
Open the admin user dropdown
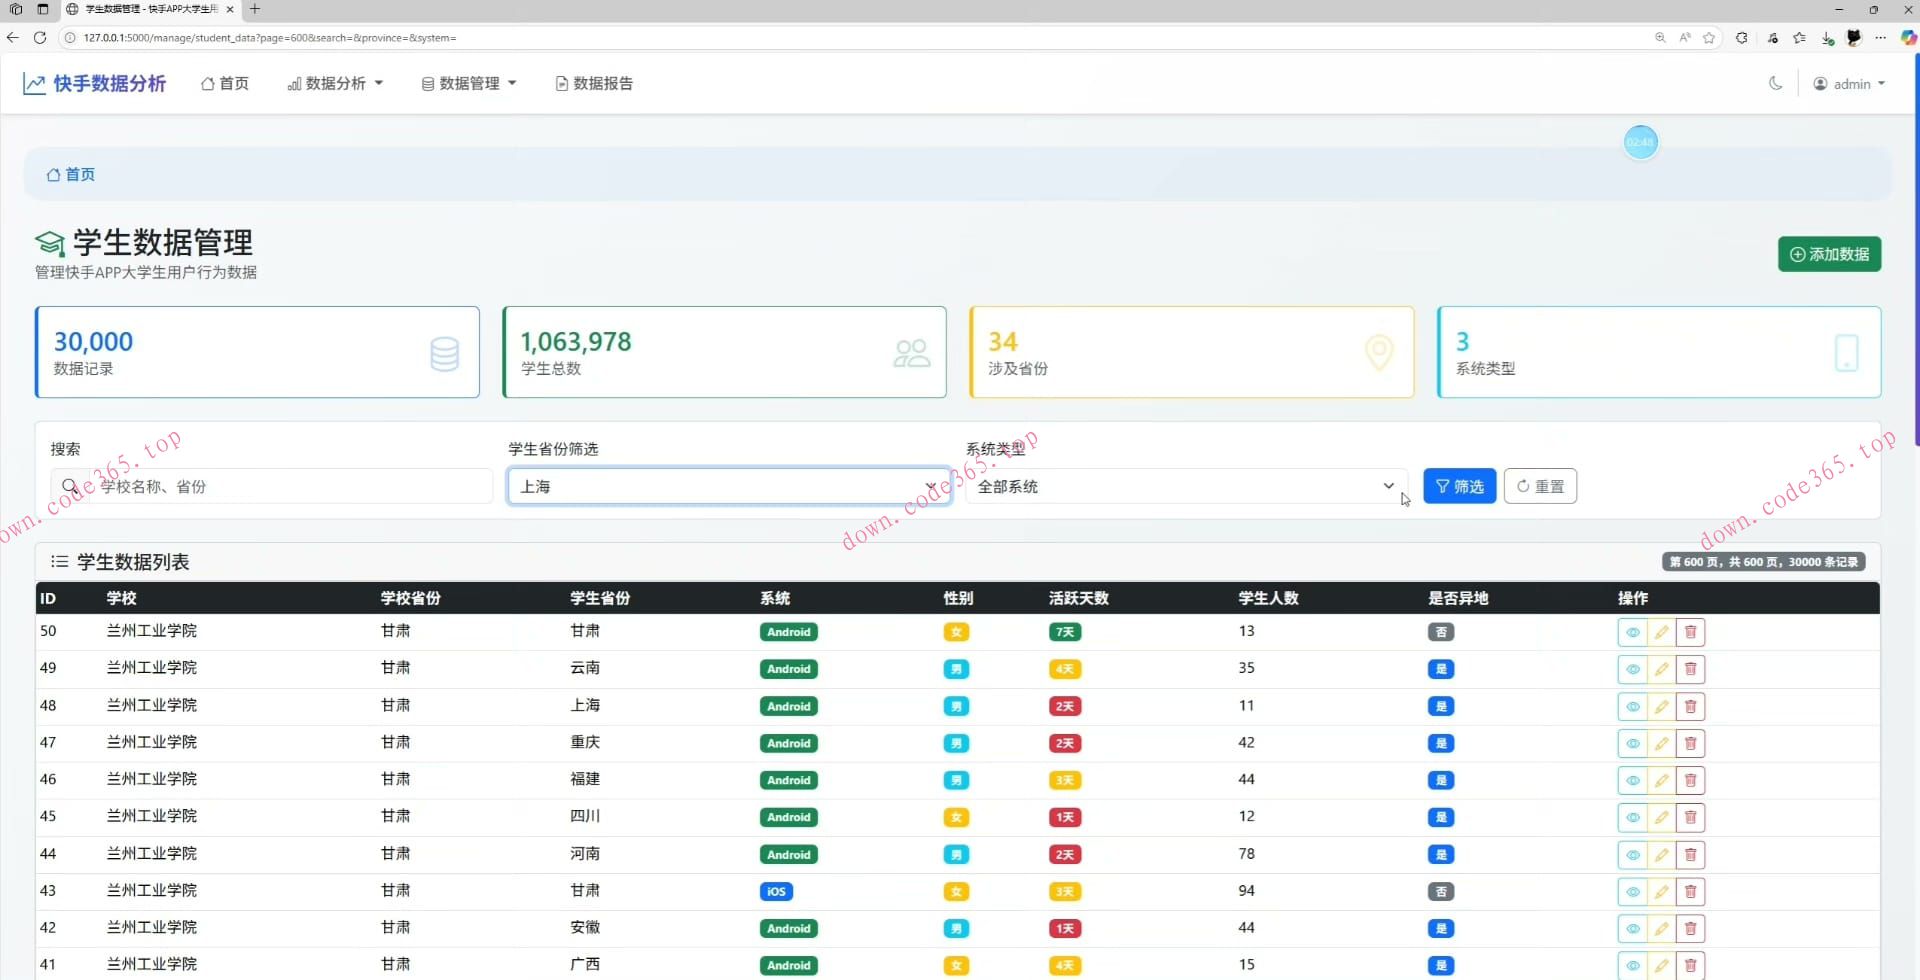tap(1849, 84)
